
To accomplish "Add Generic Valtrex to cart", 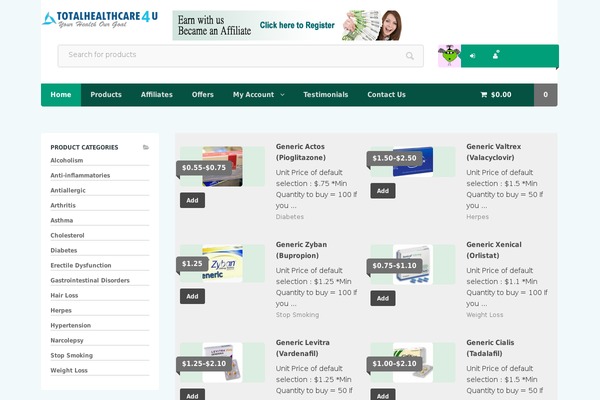I will [383, 191].
